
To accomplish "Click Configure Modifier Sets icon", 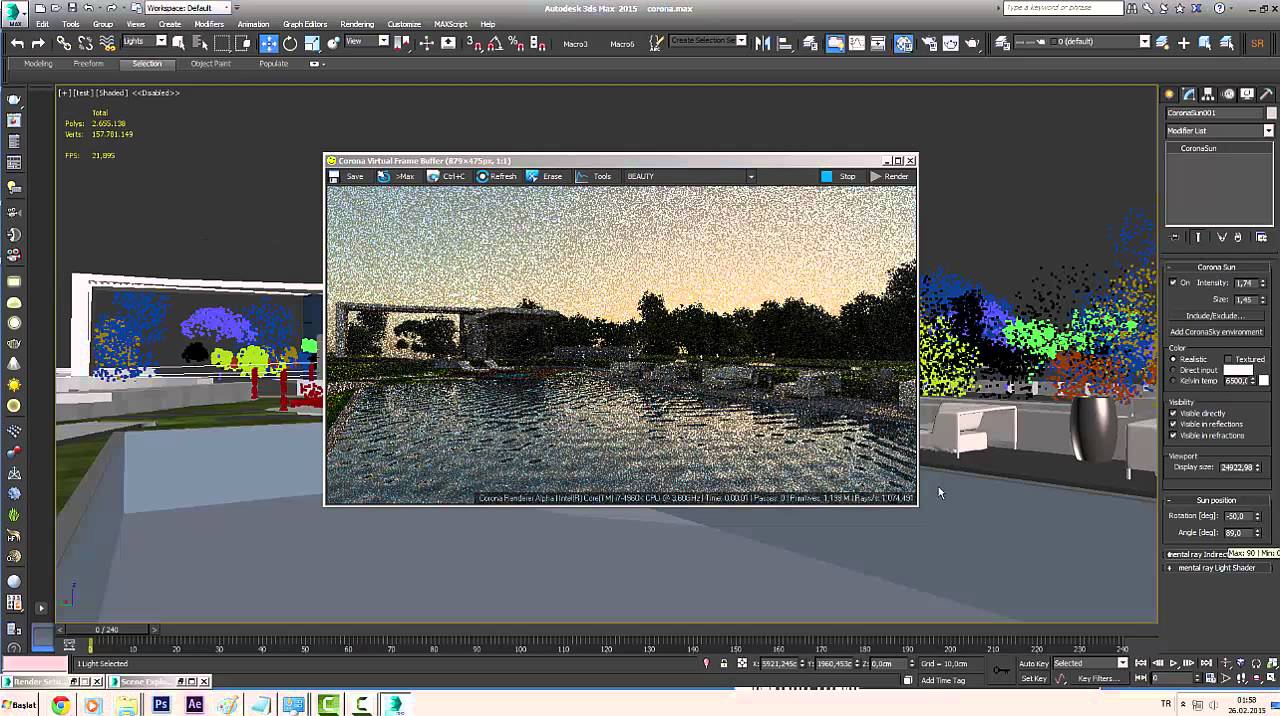I will pos(1261,237).
